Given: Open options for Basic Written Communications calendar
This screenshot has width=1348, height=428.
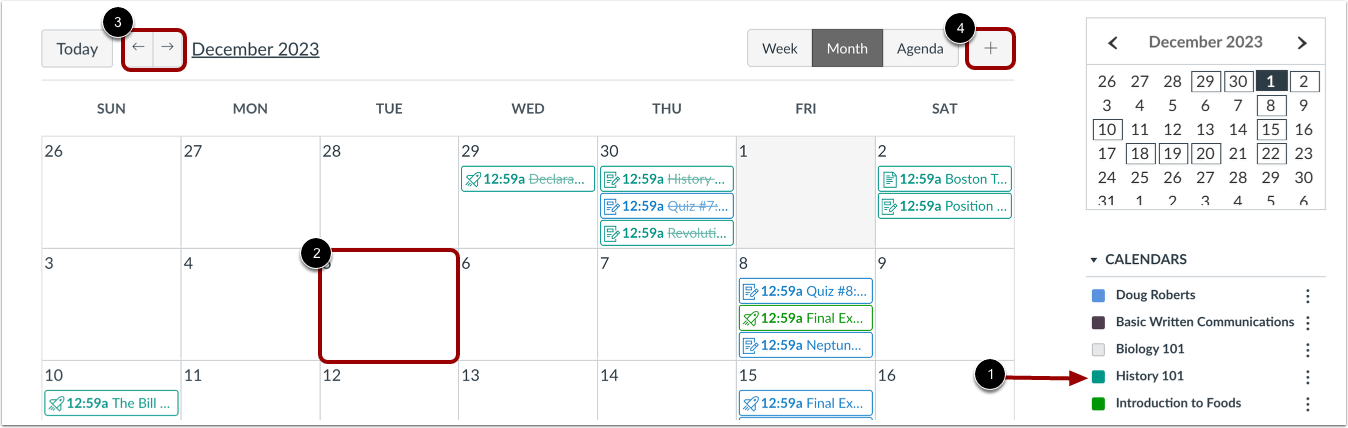Looking at the screenshot, I should (1307, 323).
